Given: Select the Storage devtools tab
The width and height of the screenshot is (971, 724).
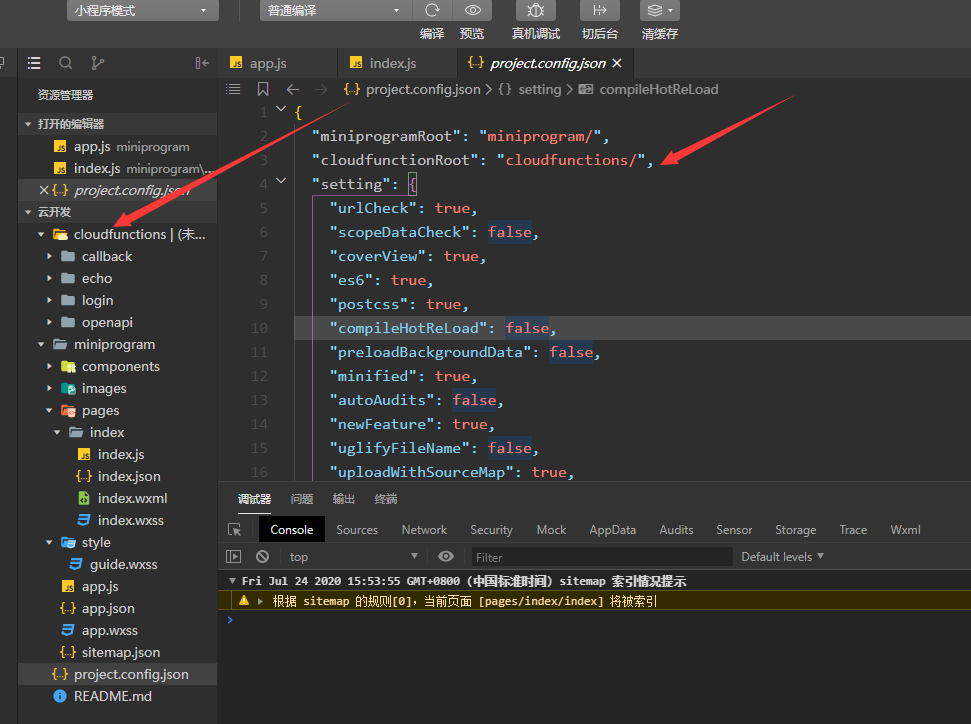Looking at the screenshot, I should [795, 530].
